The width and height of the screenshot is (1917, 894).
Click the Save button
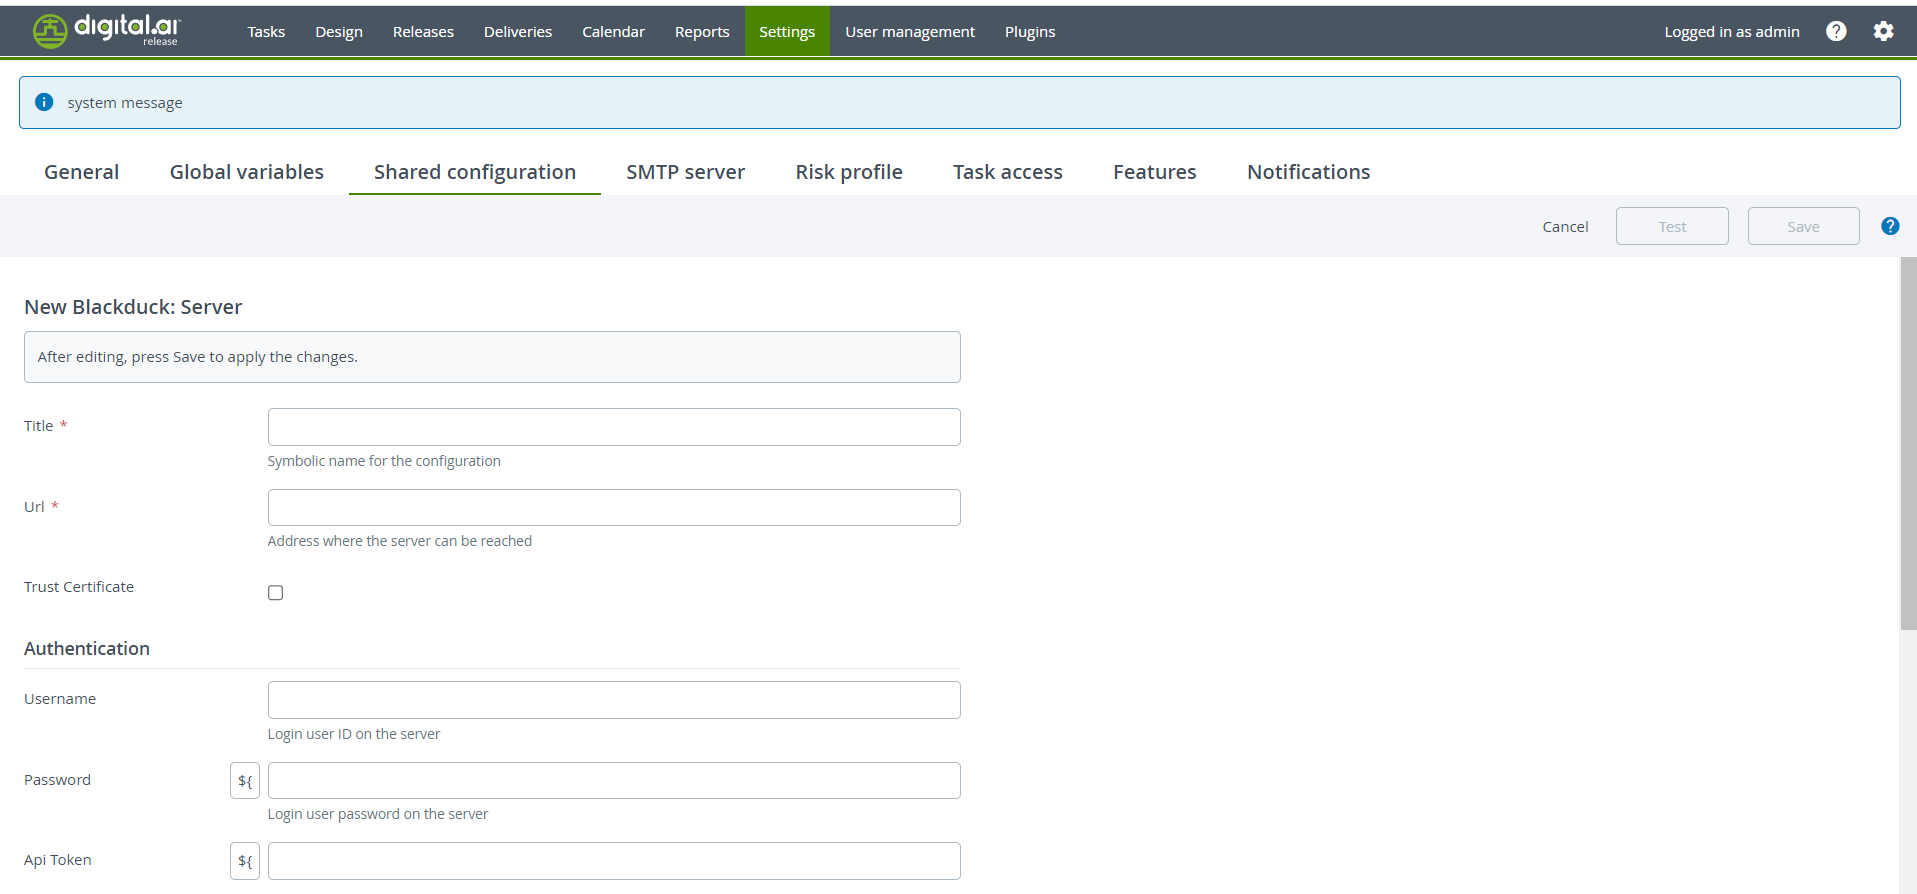pyautogui.click(x=1804, y=226)
